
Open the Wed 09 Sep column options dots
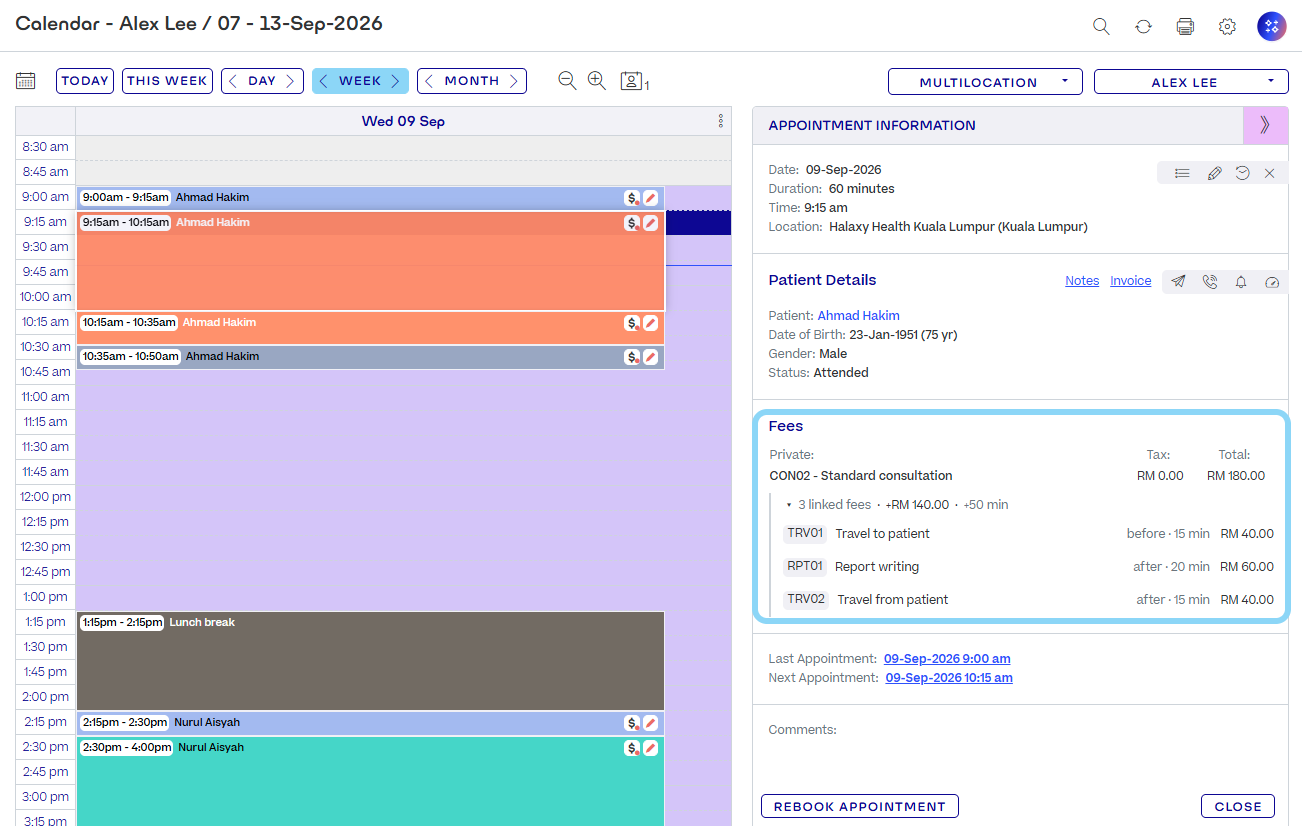point(720,121)
